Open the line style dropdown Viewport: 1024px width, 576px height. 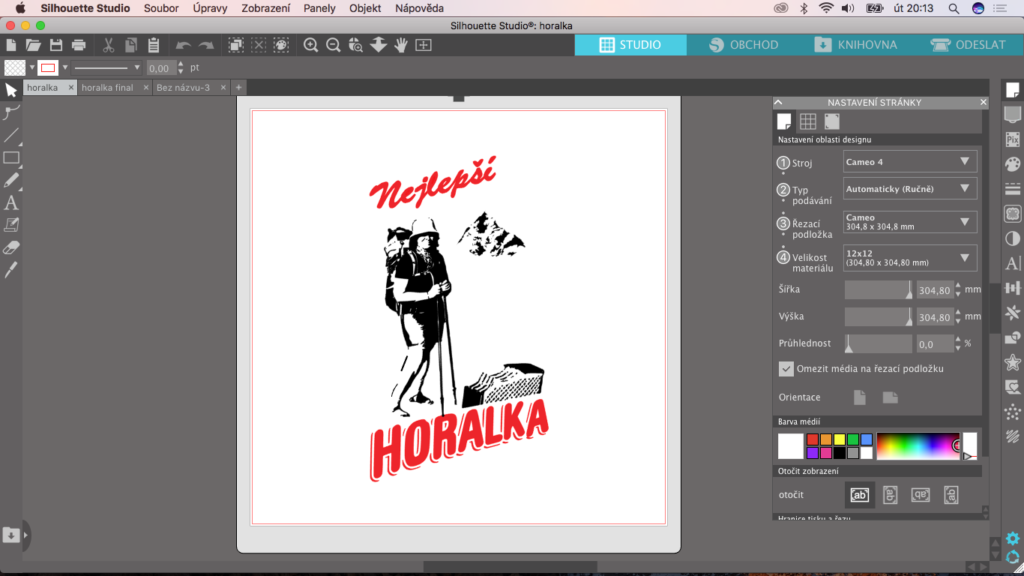[x=106, y=67]
